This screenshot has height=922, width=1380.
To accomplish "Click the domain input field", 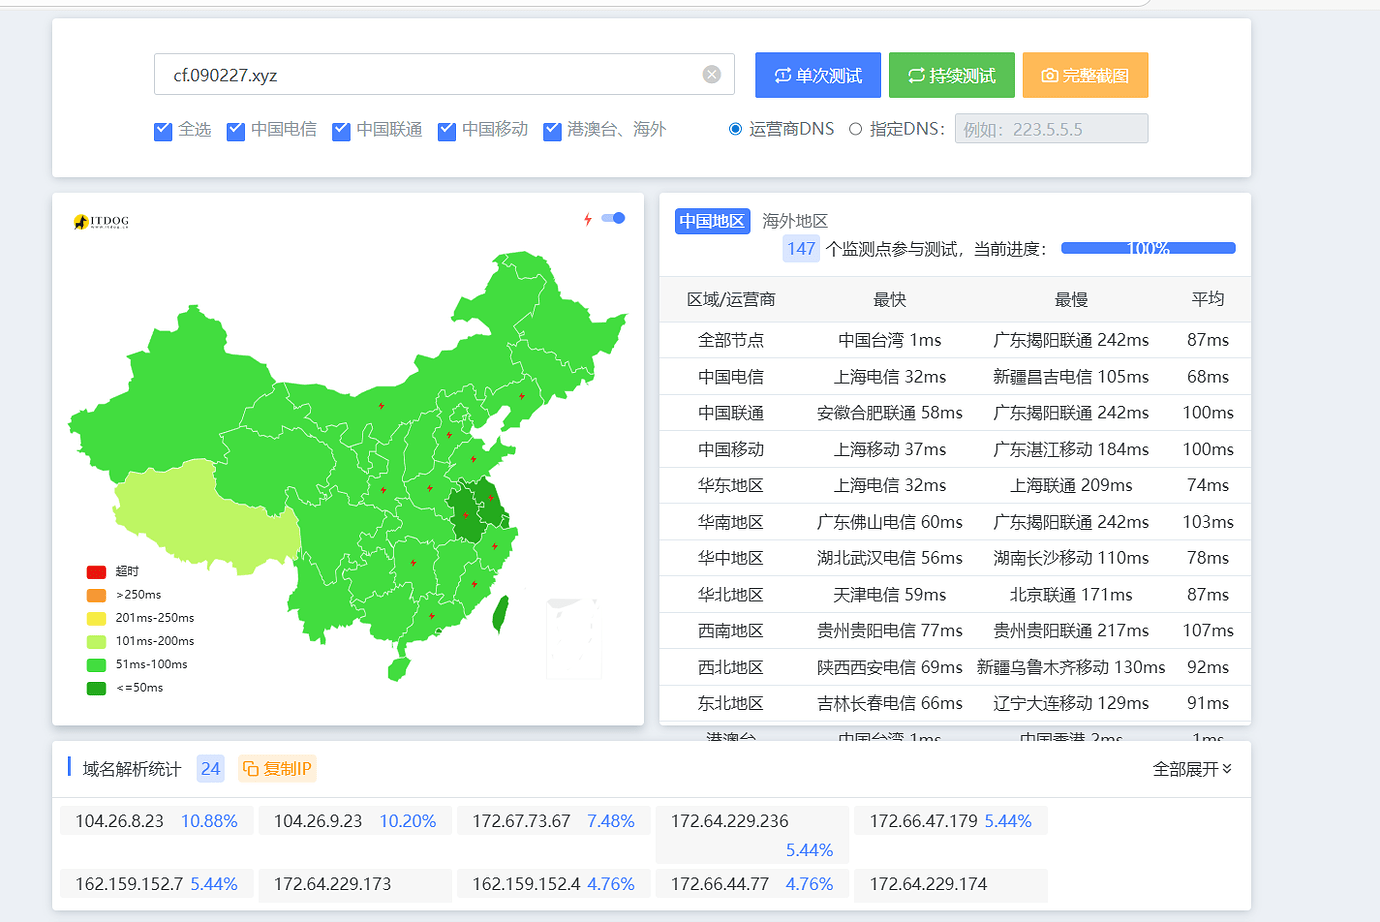I will [444, 75].
